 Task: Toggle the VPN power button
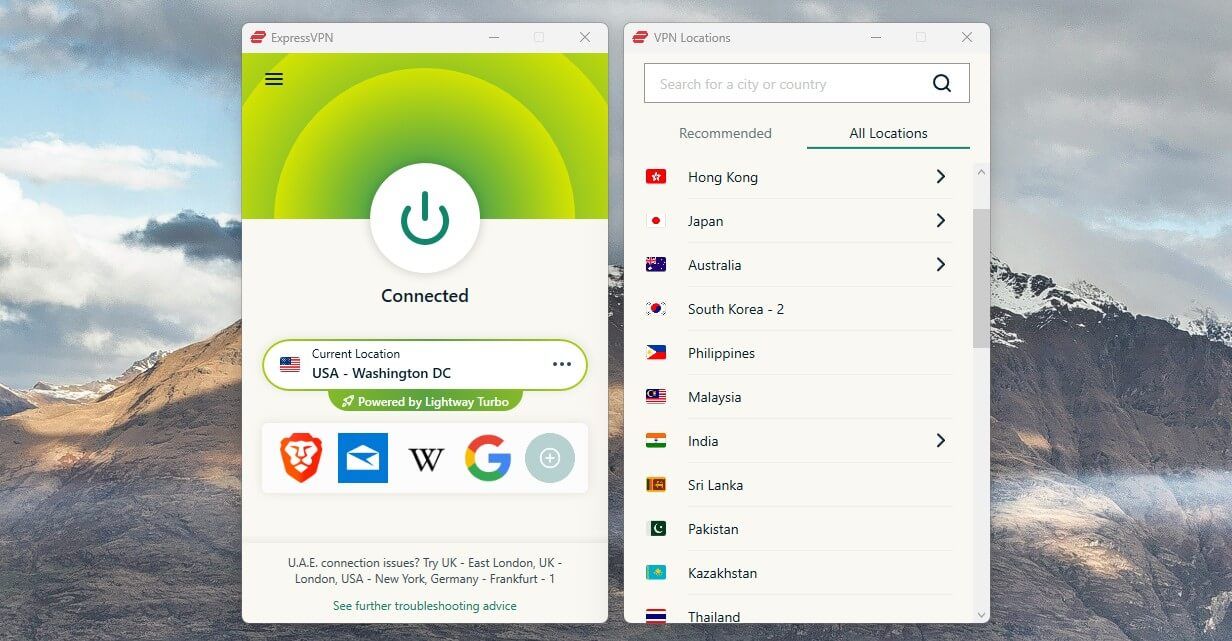pyautogui.click(x=425, y=218)
